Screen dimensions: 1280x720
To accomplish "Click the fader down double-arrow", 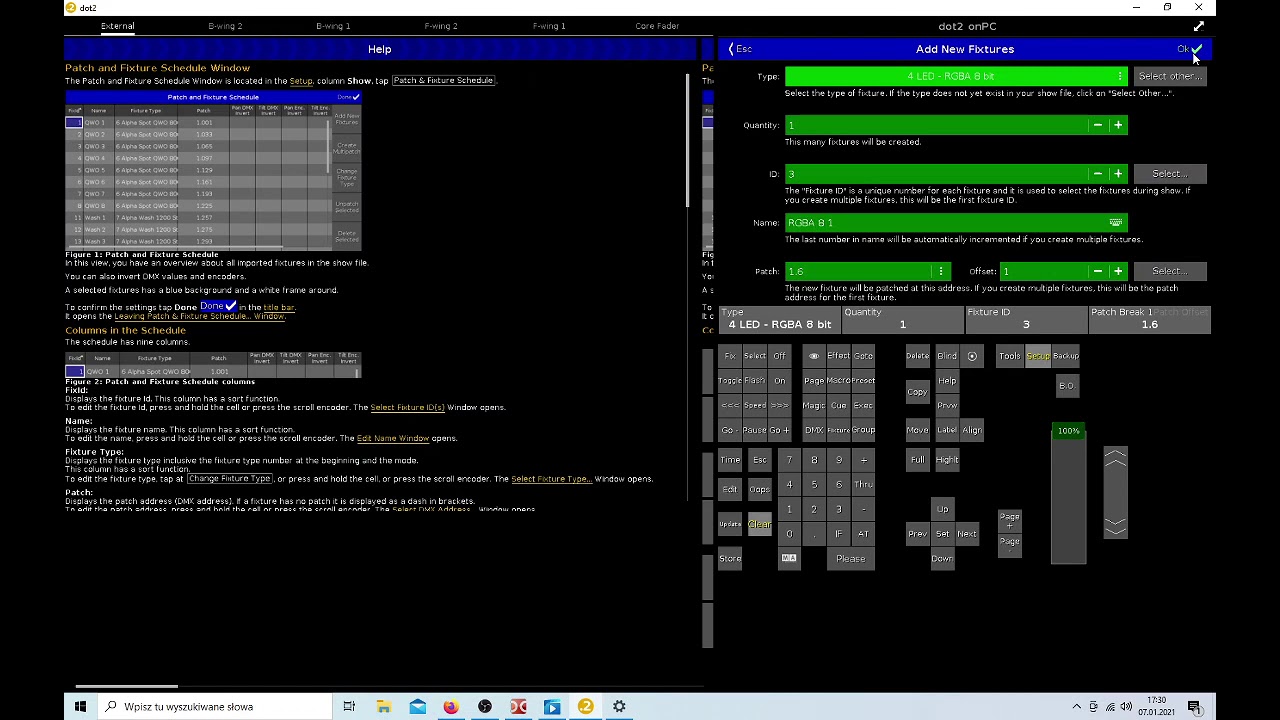I will click(1115, 526).
